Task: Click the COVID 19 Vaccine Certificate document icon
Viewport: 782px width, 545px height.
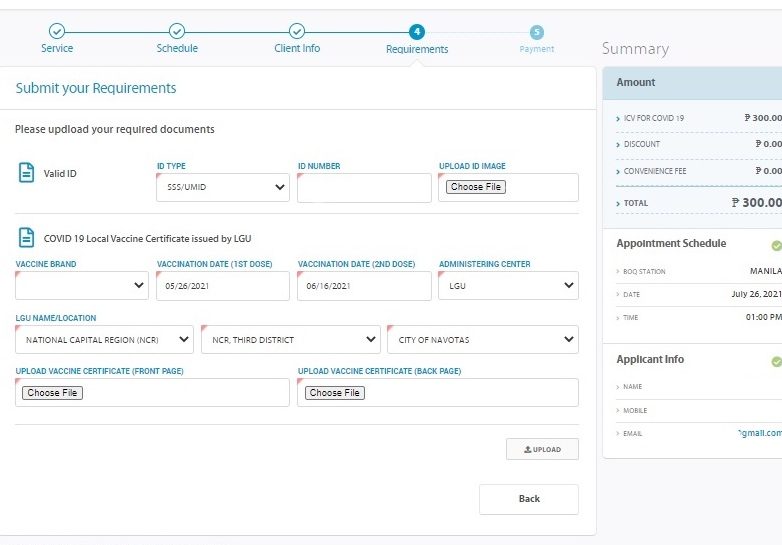Action: pos(27,238)
